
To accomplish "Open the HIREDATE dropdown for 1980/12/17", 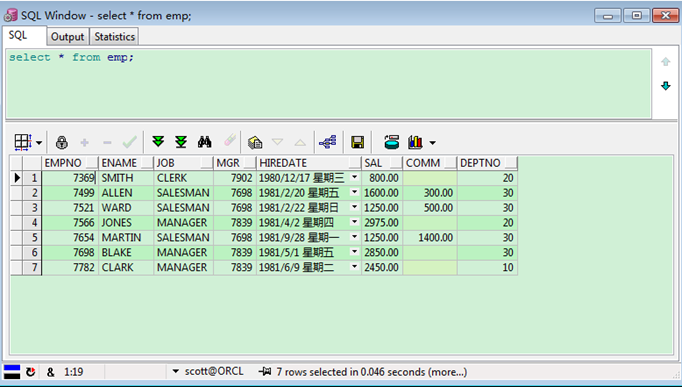I will tap(355, 177).
